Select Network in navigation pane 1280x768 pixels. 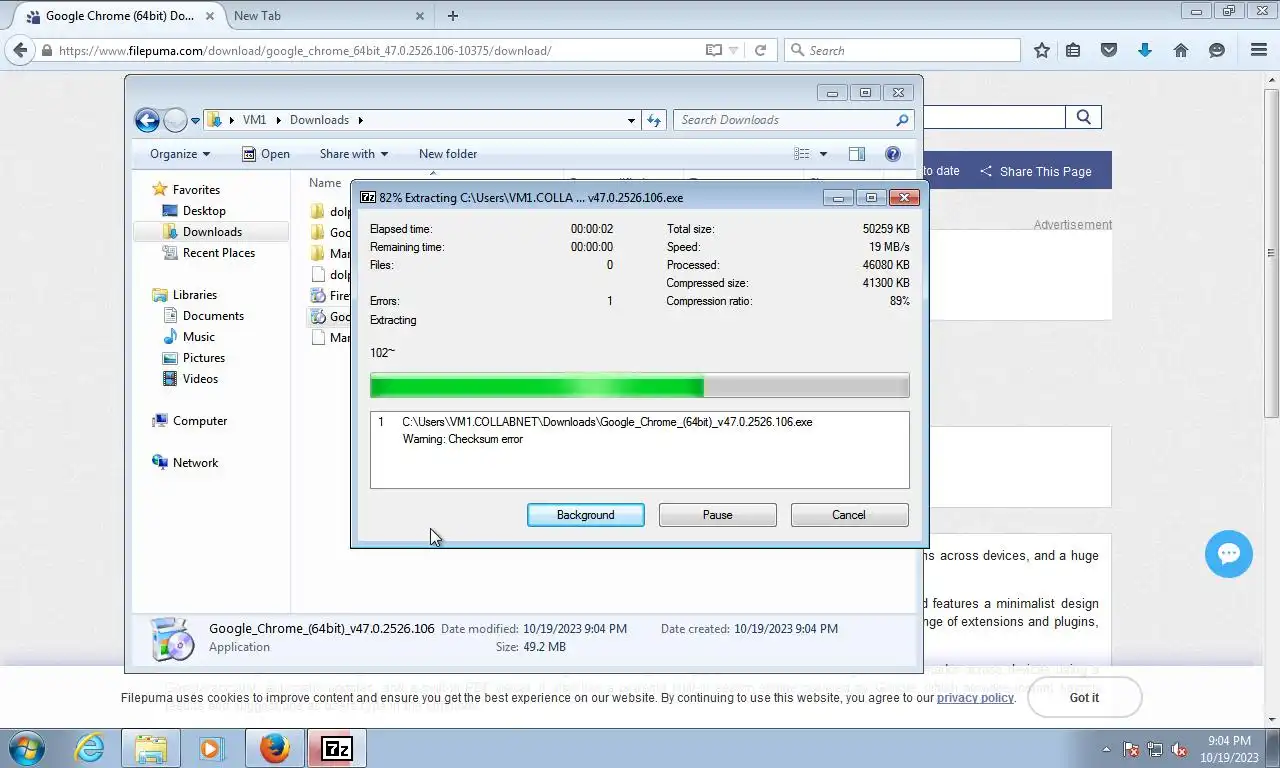point(195,463)
